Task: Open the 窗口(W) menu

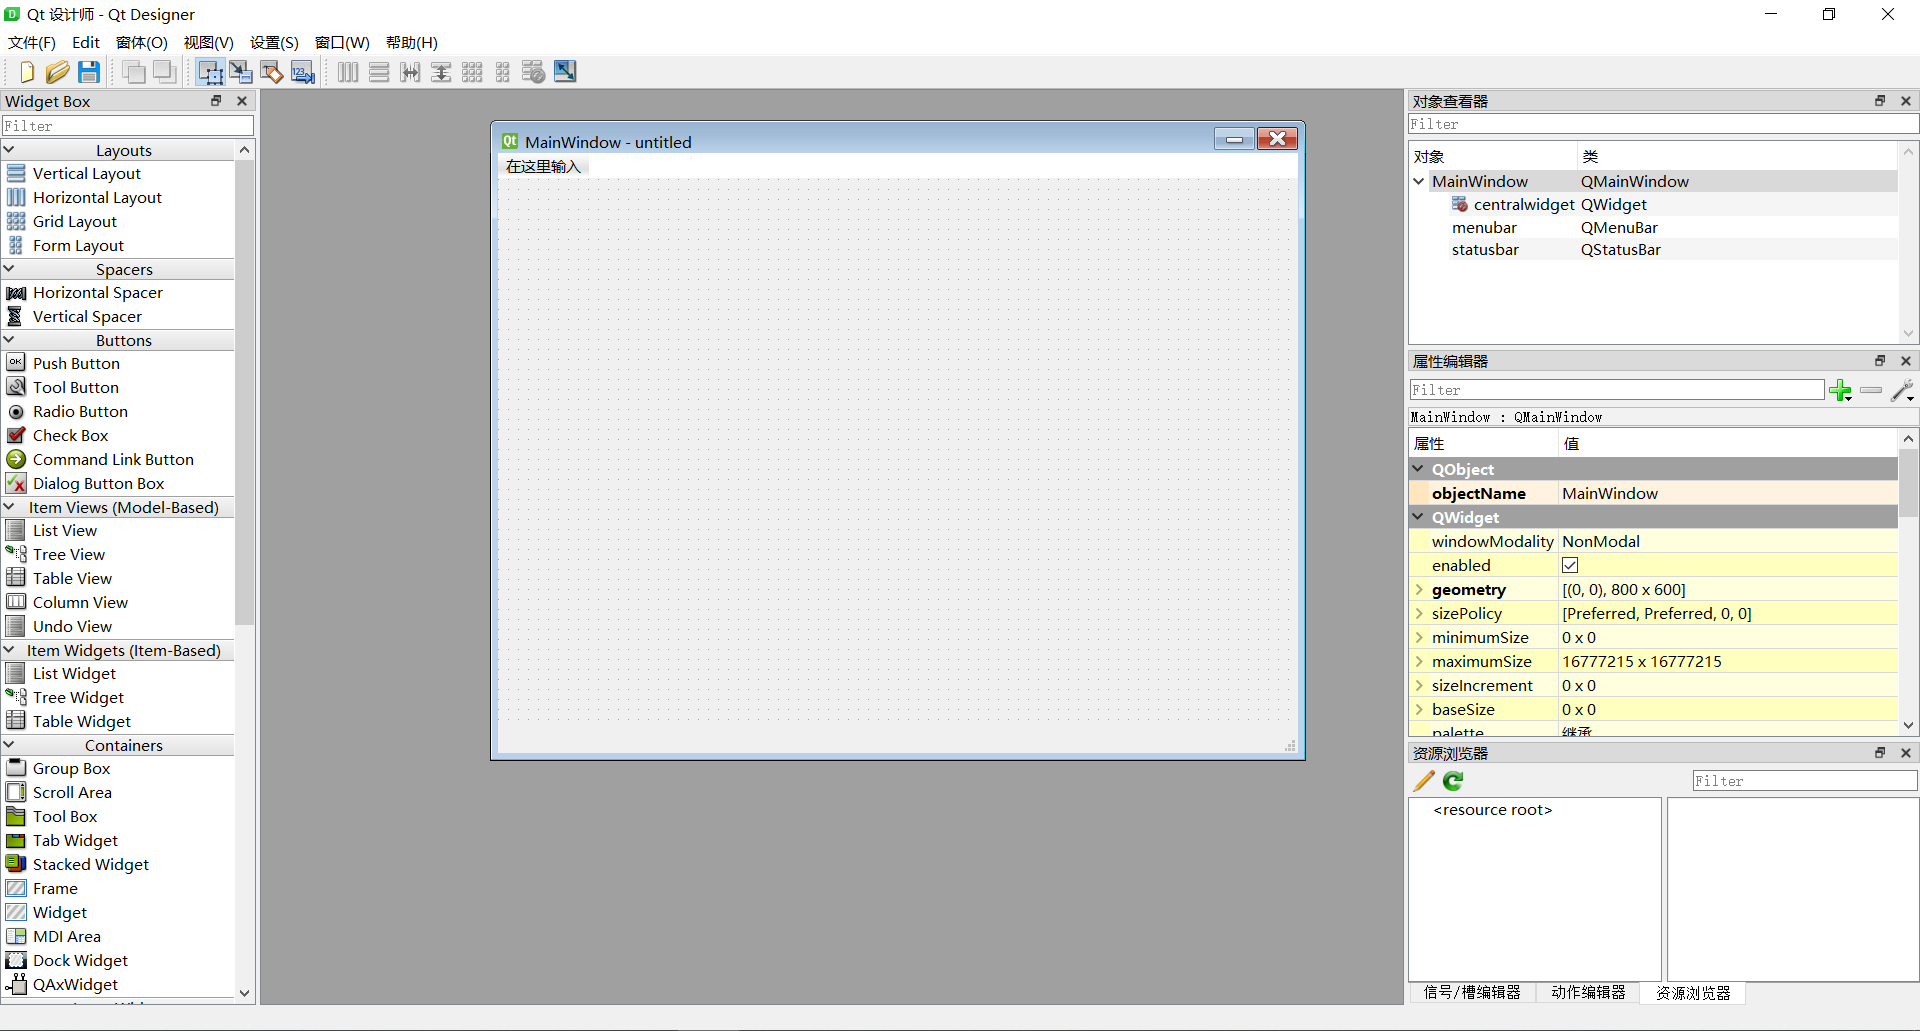Action: tap(342, 42)
